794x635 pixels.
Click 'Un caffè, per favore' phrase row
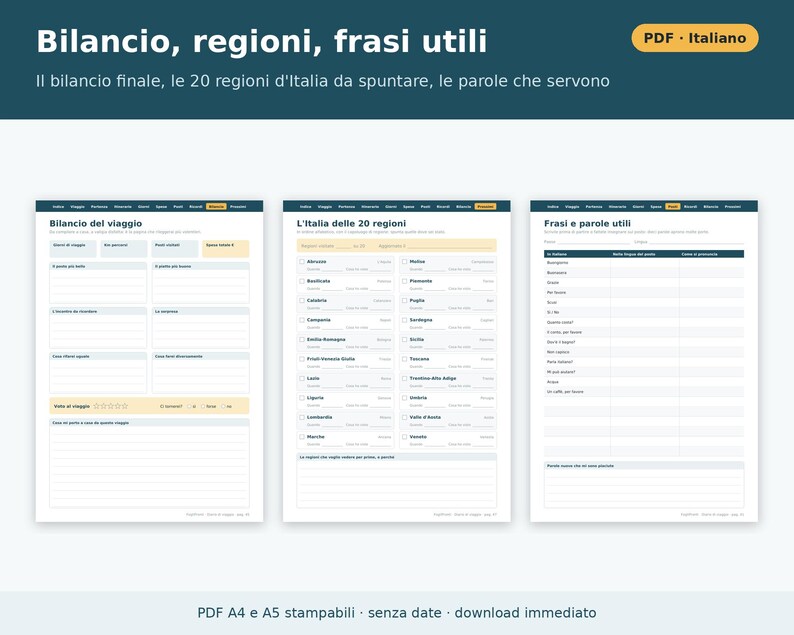tap(644, 391)
